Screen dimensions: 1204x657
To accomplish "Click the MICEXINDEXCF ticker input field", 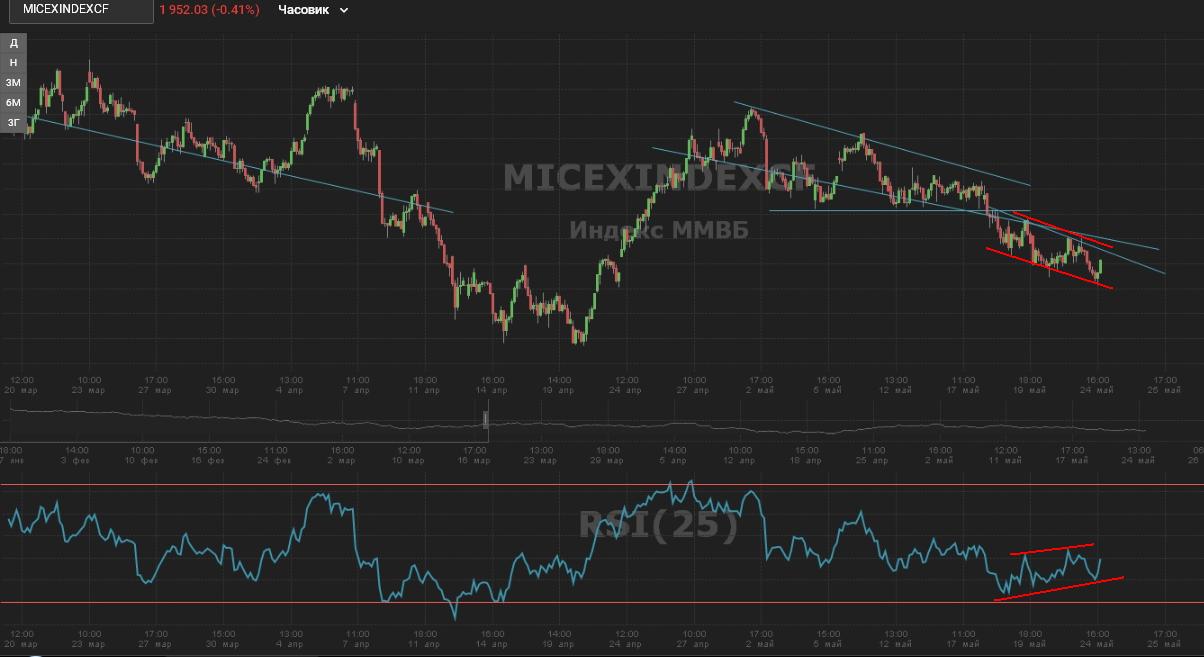I will (80, 10).
